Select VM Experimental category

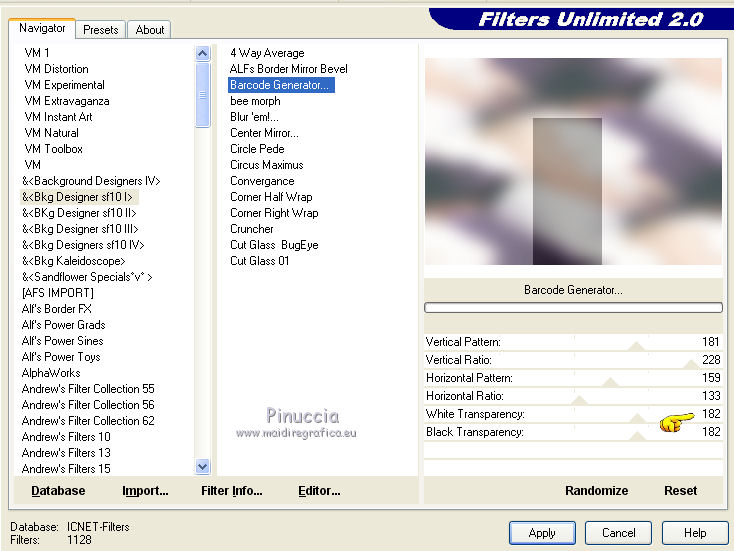(x=65, y=85)
